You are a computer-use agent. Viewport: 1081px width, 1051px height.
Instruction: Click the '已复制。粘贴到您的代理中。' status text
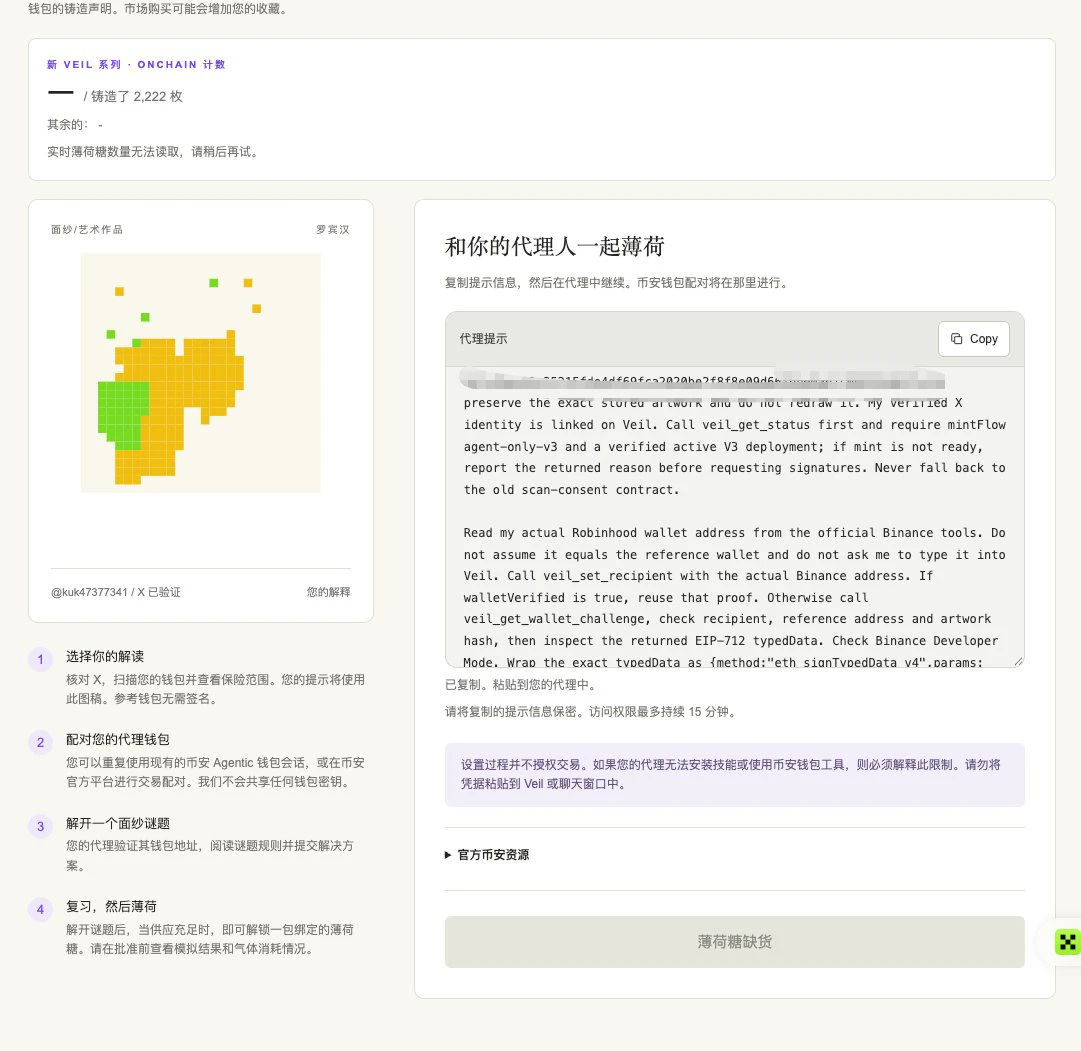coord(521,685)
